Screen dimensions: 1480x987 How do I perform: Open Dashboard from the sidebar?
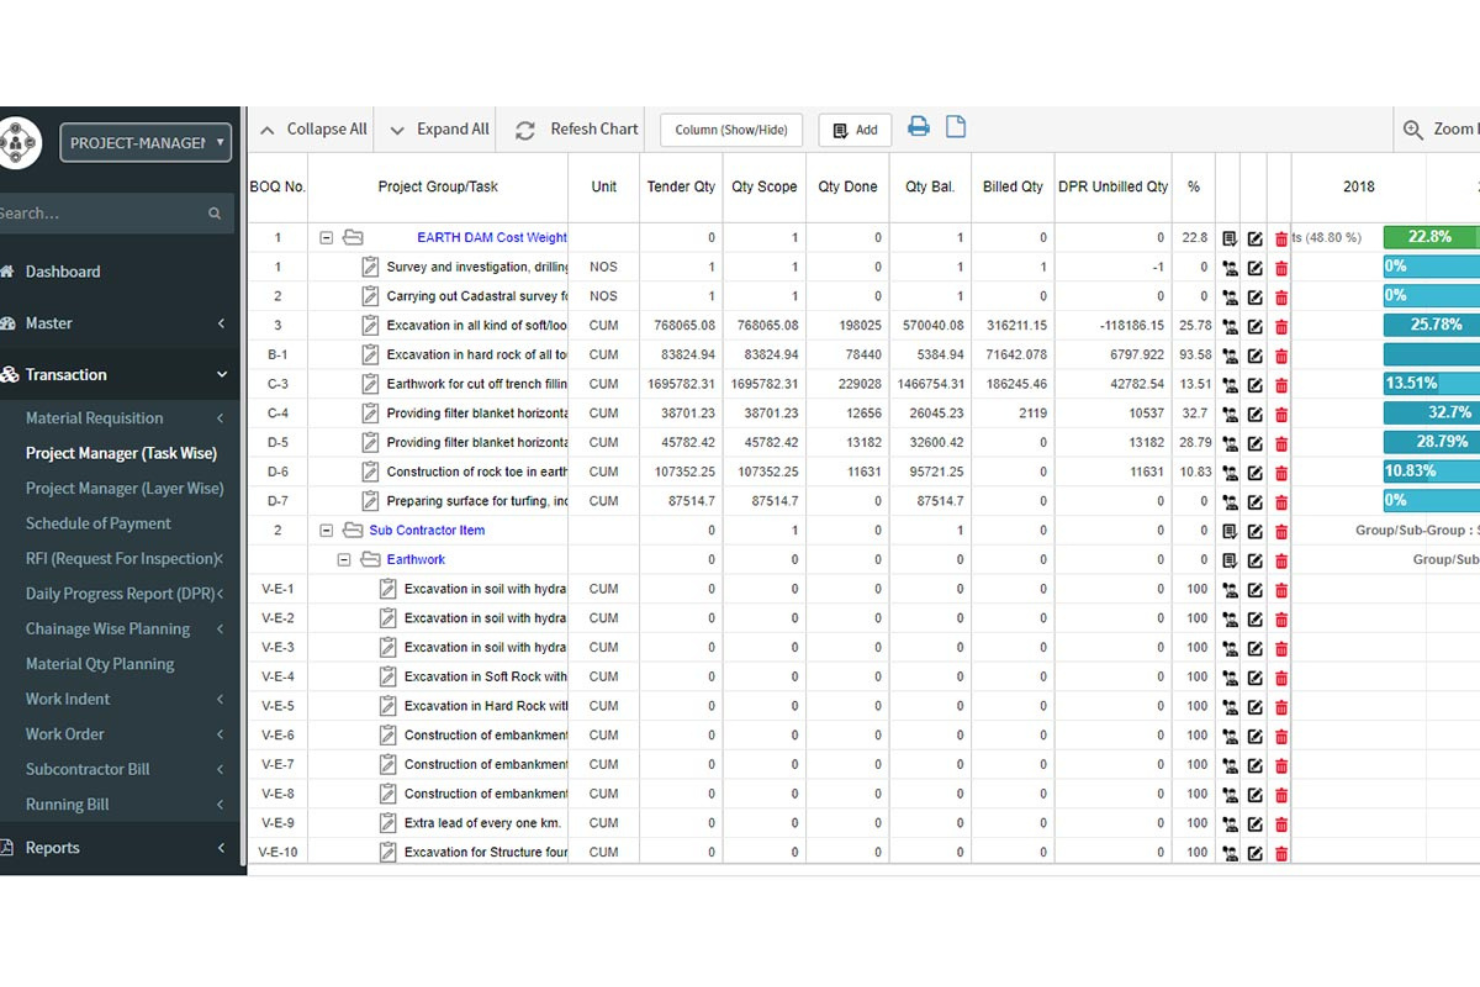pos(62,271)
